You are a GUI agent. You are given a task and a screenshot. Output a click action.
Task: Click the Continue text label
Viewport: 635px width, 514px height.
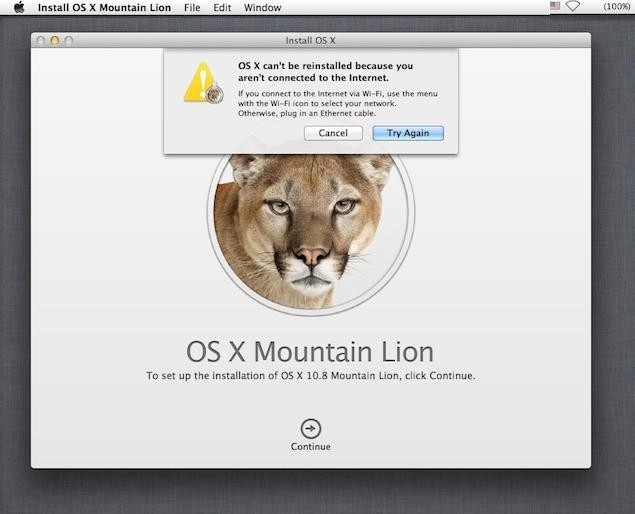tap(311, 446)
